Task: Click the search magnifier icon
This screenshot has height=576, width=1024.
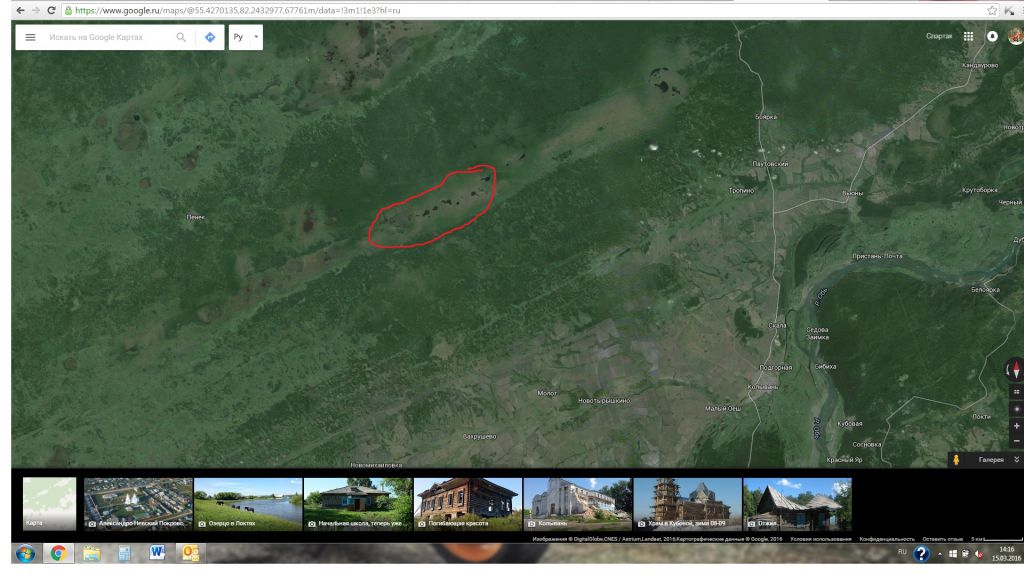Action: tap(181, 37)
